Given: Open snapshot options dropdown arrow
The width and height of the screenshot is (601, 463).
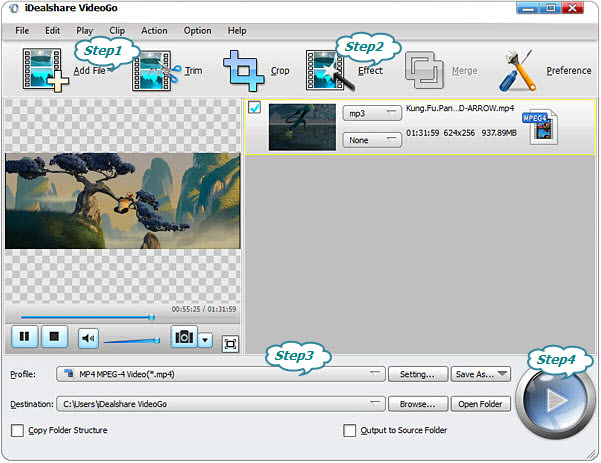Looking at the screenshot, I should [205, 340].
